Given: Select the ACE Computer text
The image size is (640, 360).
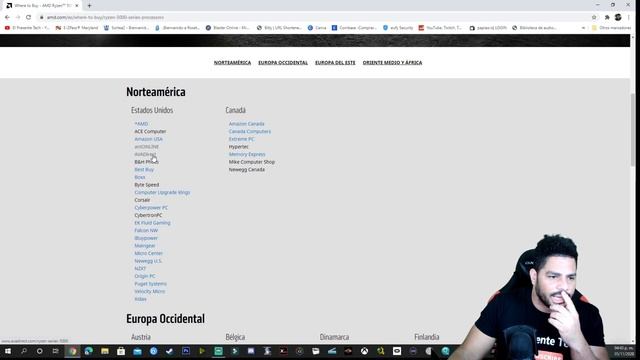Looking at the screenshot, I should click(150, 131).
